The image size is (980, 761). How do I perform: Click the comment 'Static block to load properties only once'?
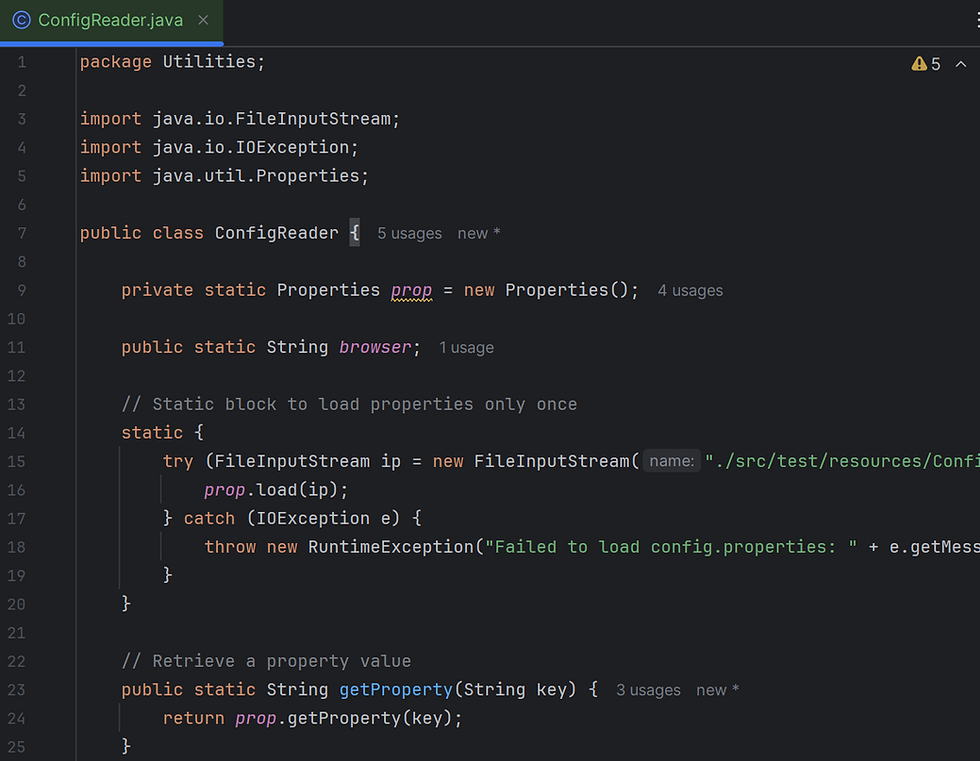point(349,404)
